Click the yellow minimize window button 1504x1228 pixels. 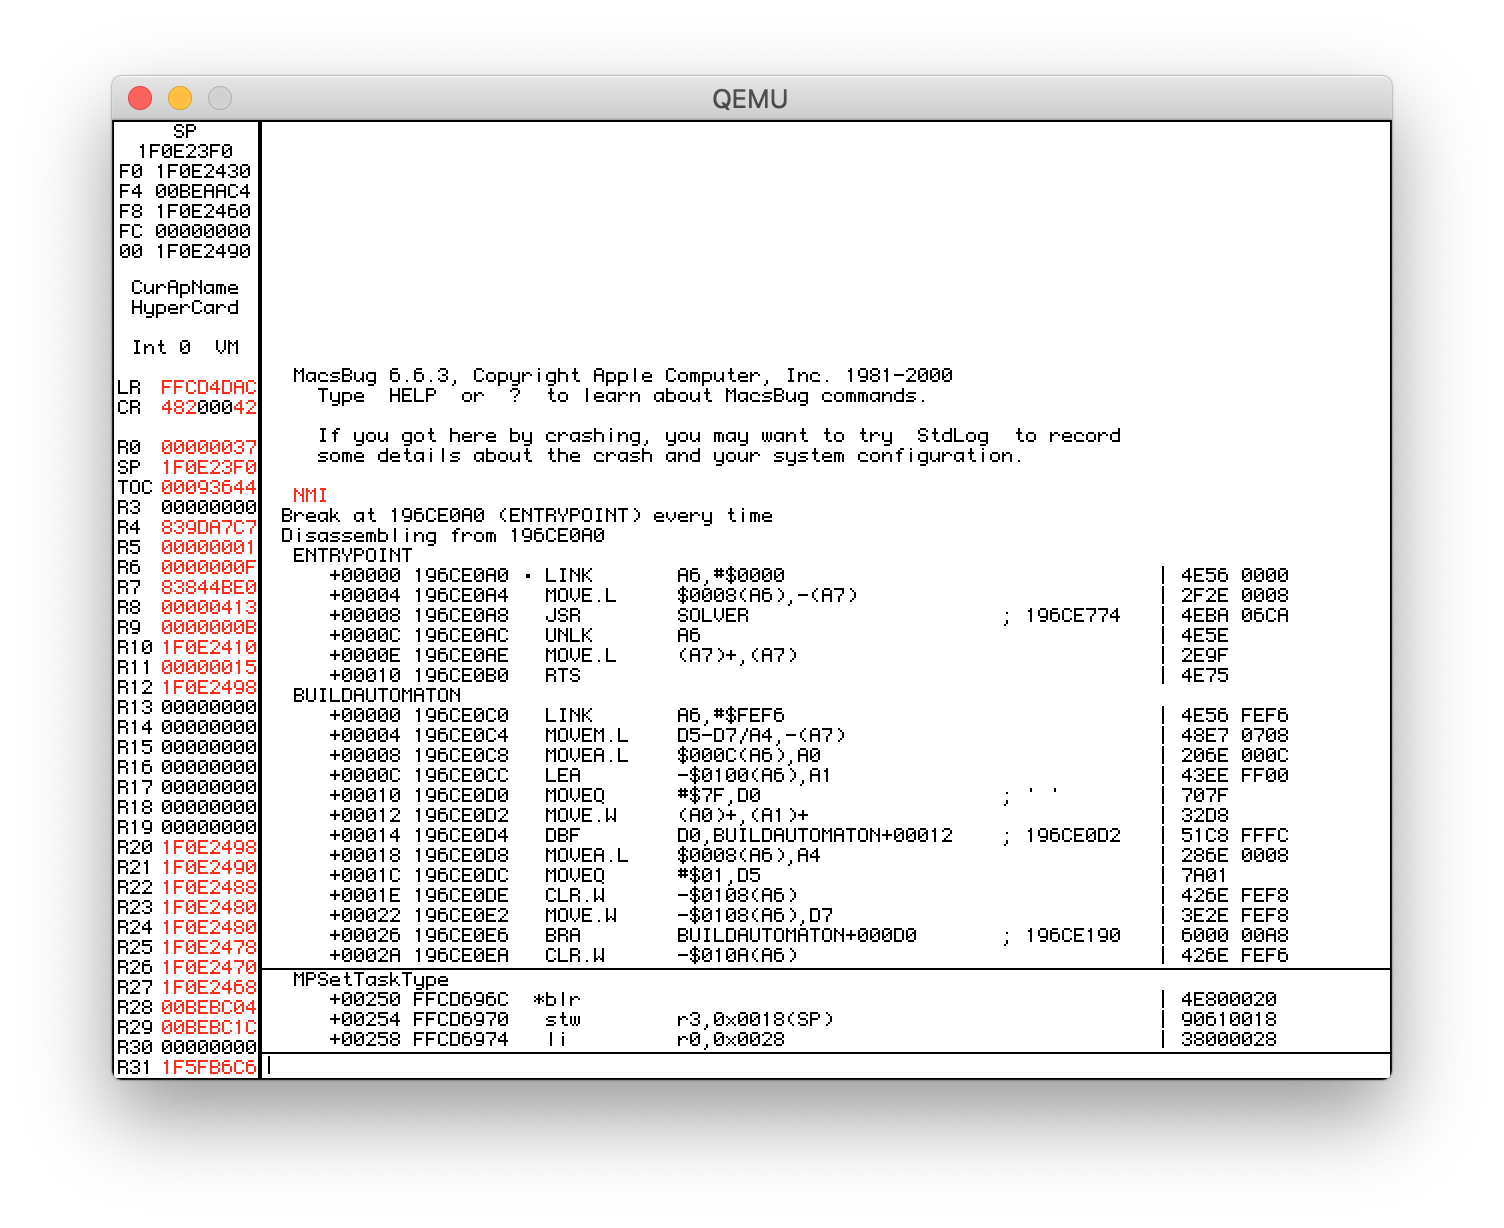pyautogui.click(x=180, y=98)
